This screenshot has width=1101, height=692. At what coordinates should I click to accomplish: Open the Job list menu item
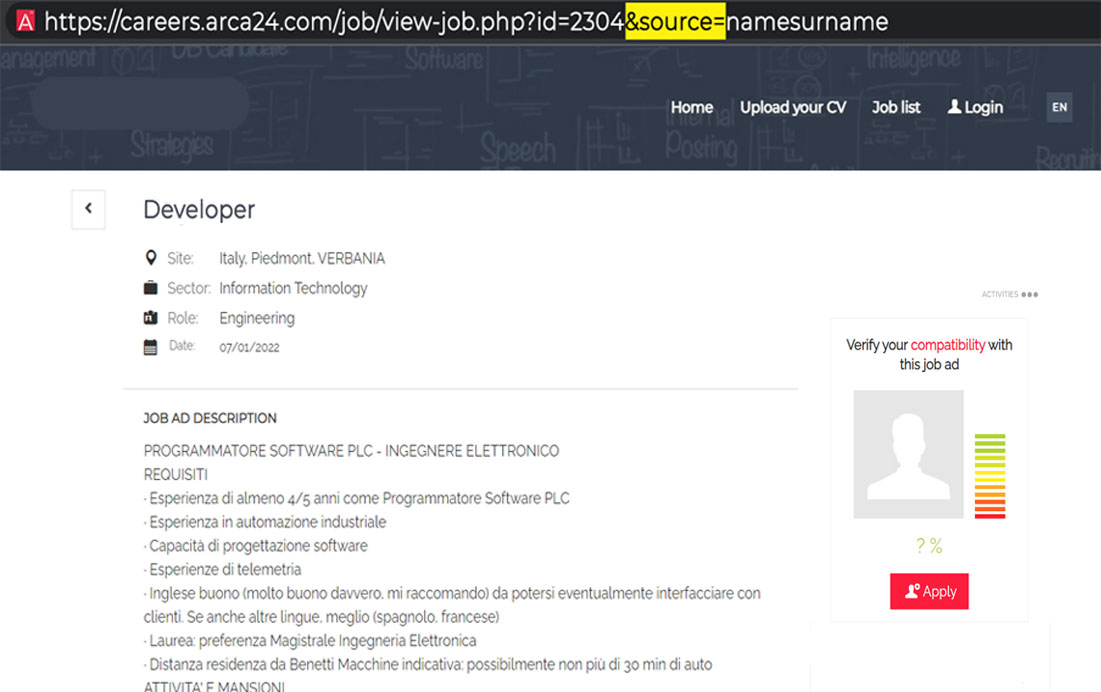click(x=896, y=107)
